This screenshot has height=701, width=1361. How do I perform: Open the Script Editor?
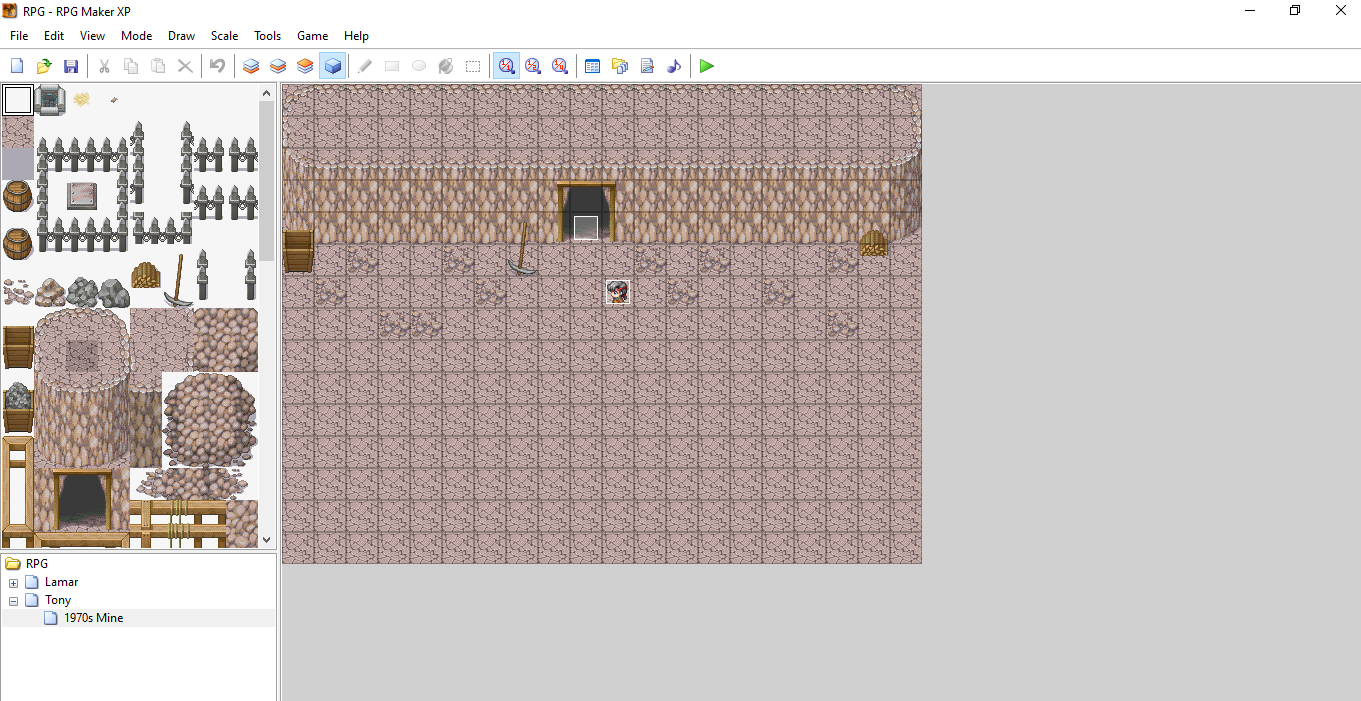tap(647, 66)
